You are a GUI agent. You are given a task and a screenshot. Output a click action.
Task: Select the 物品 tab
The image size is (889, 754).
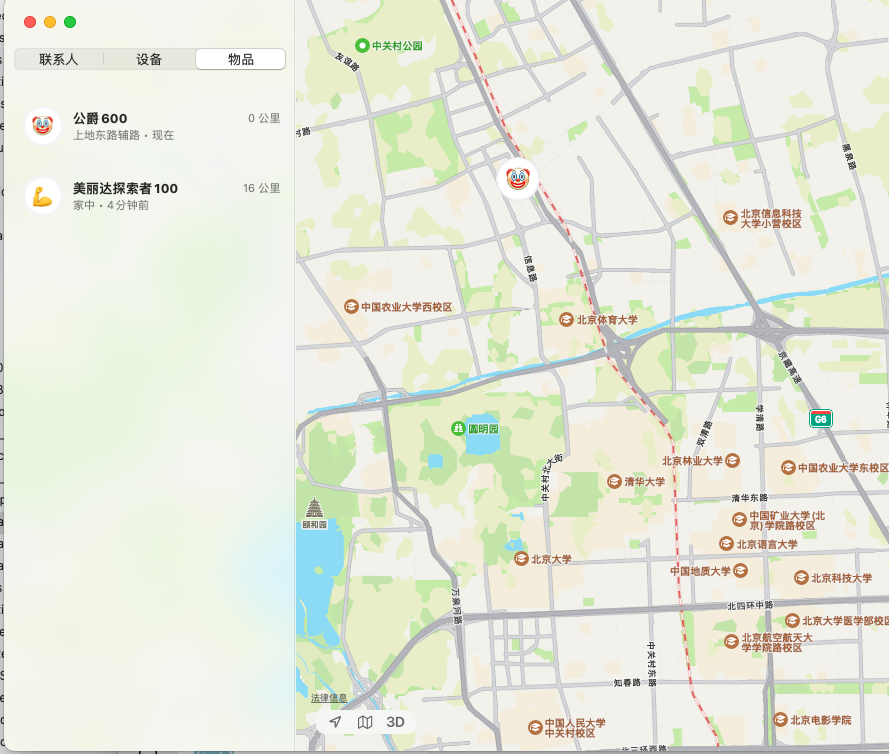[x=240, y=60]
